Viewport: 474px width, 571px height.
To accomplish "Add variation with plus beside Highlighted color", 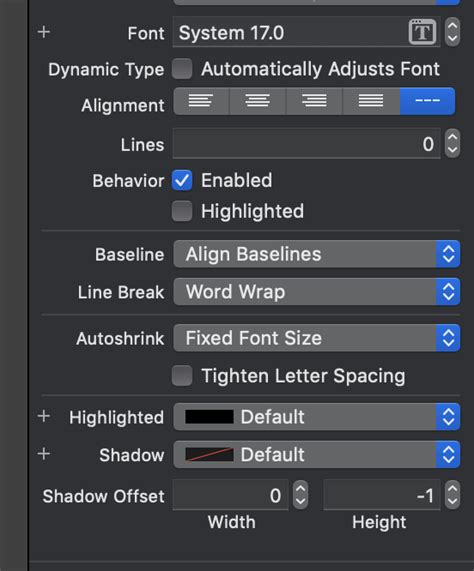I will point(44,416).
